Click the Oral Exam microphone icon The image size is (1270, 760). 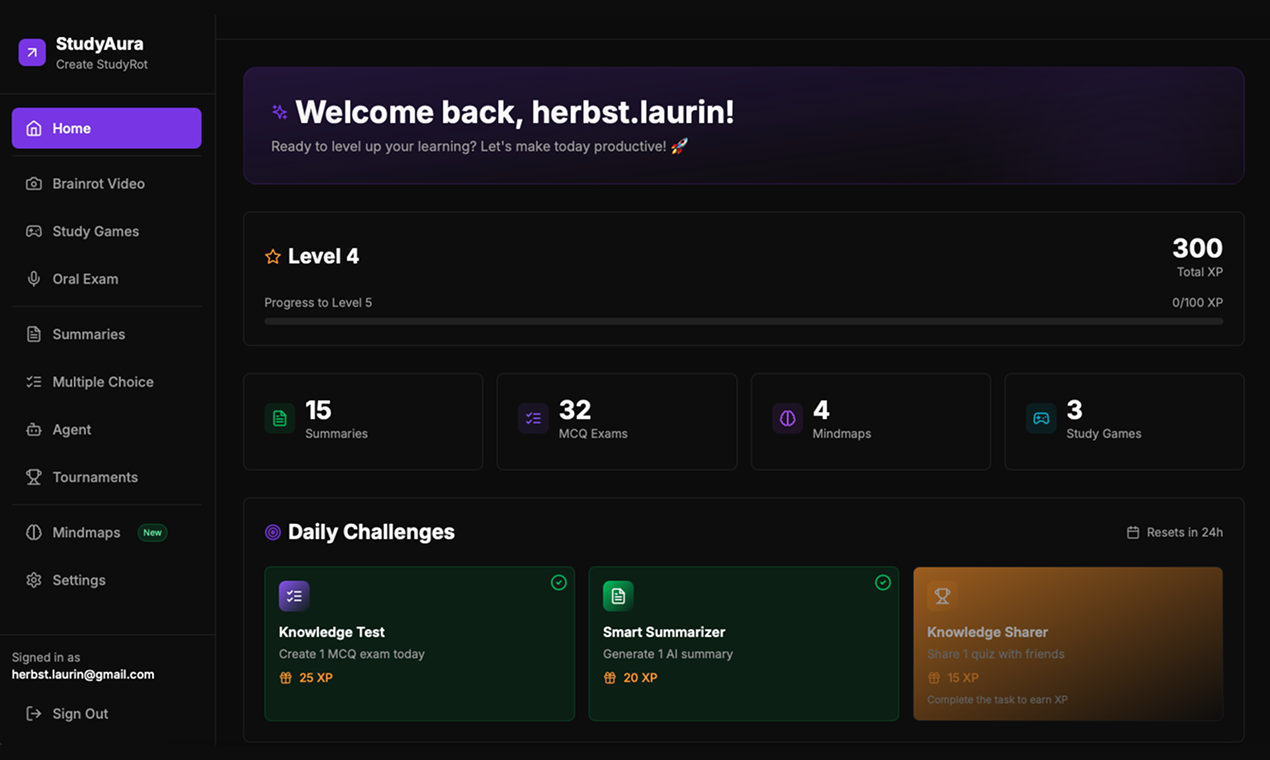tap(34, 279)
